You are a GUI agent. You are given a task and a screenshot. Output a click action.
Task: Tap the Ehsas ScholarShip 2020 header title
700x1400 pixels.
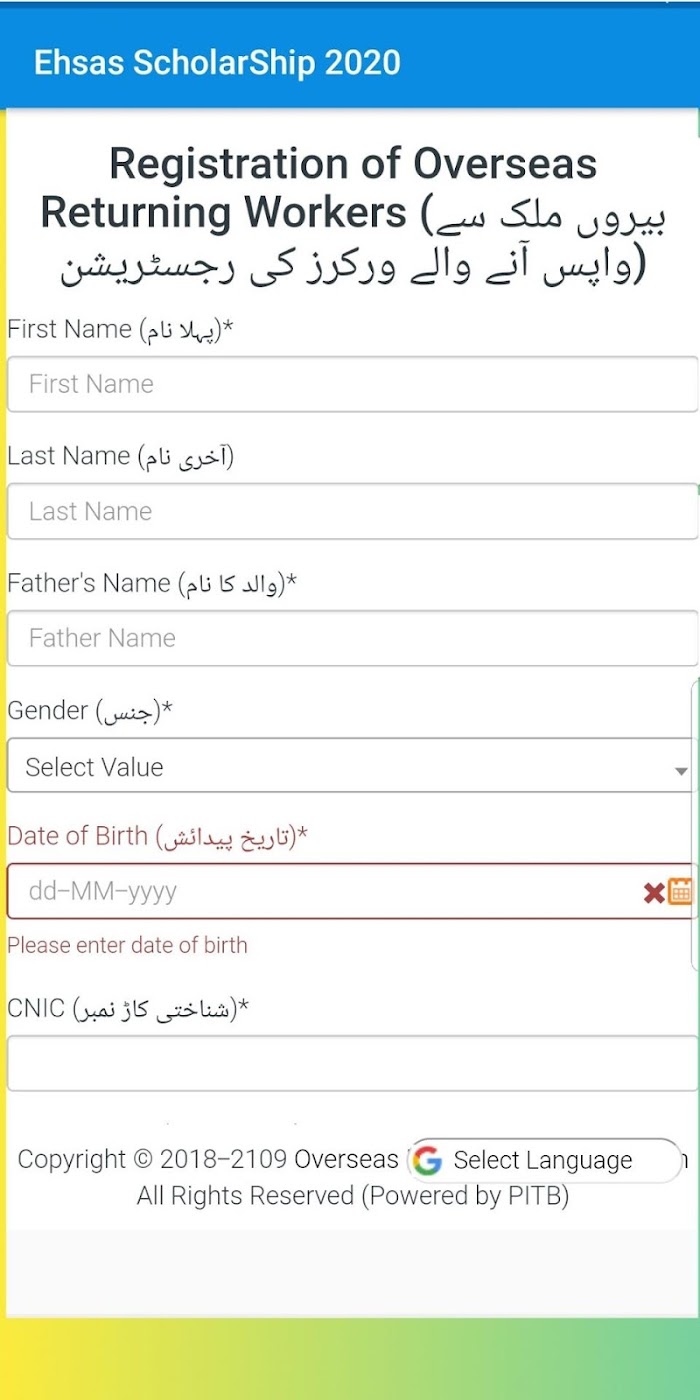coord(217,62)
